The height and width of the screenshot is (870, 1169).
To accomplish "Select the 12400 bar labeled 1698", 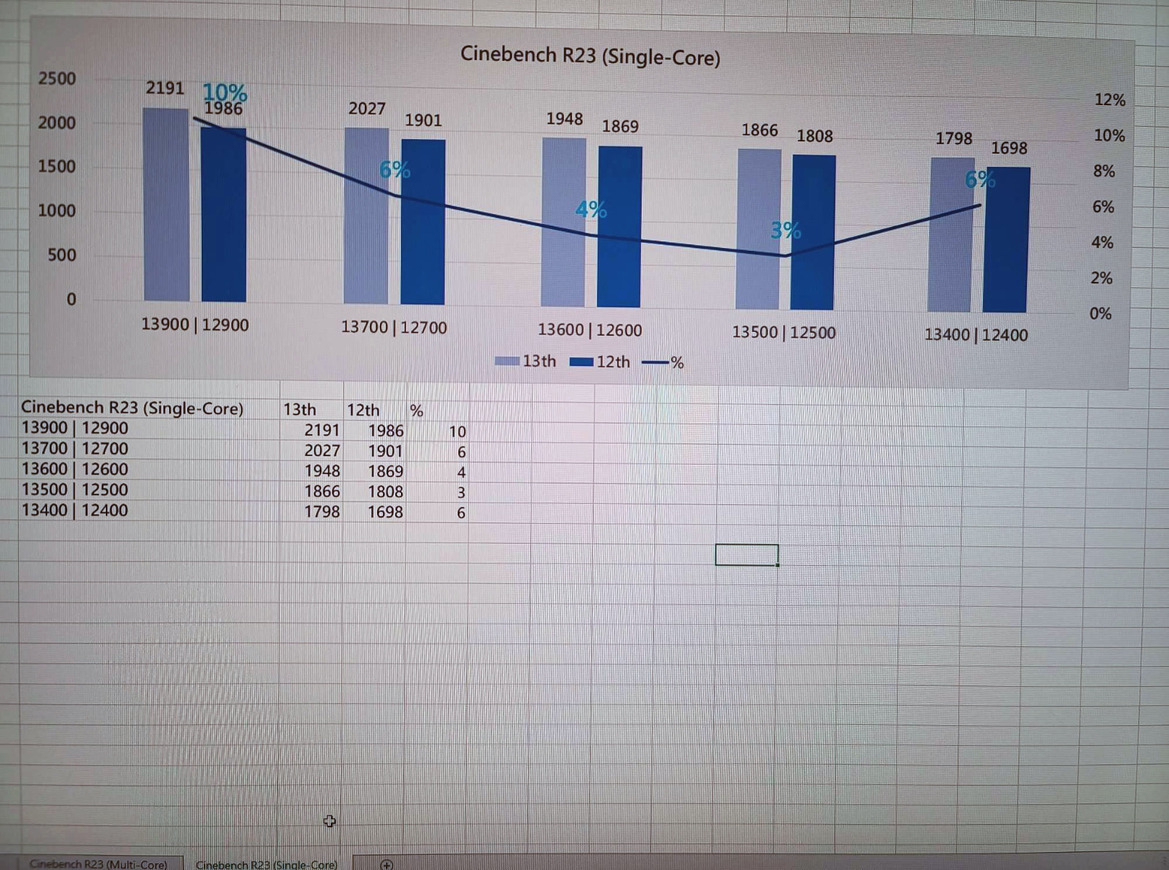I will tap(1007, 240).
